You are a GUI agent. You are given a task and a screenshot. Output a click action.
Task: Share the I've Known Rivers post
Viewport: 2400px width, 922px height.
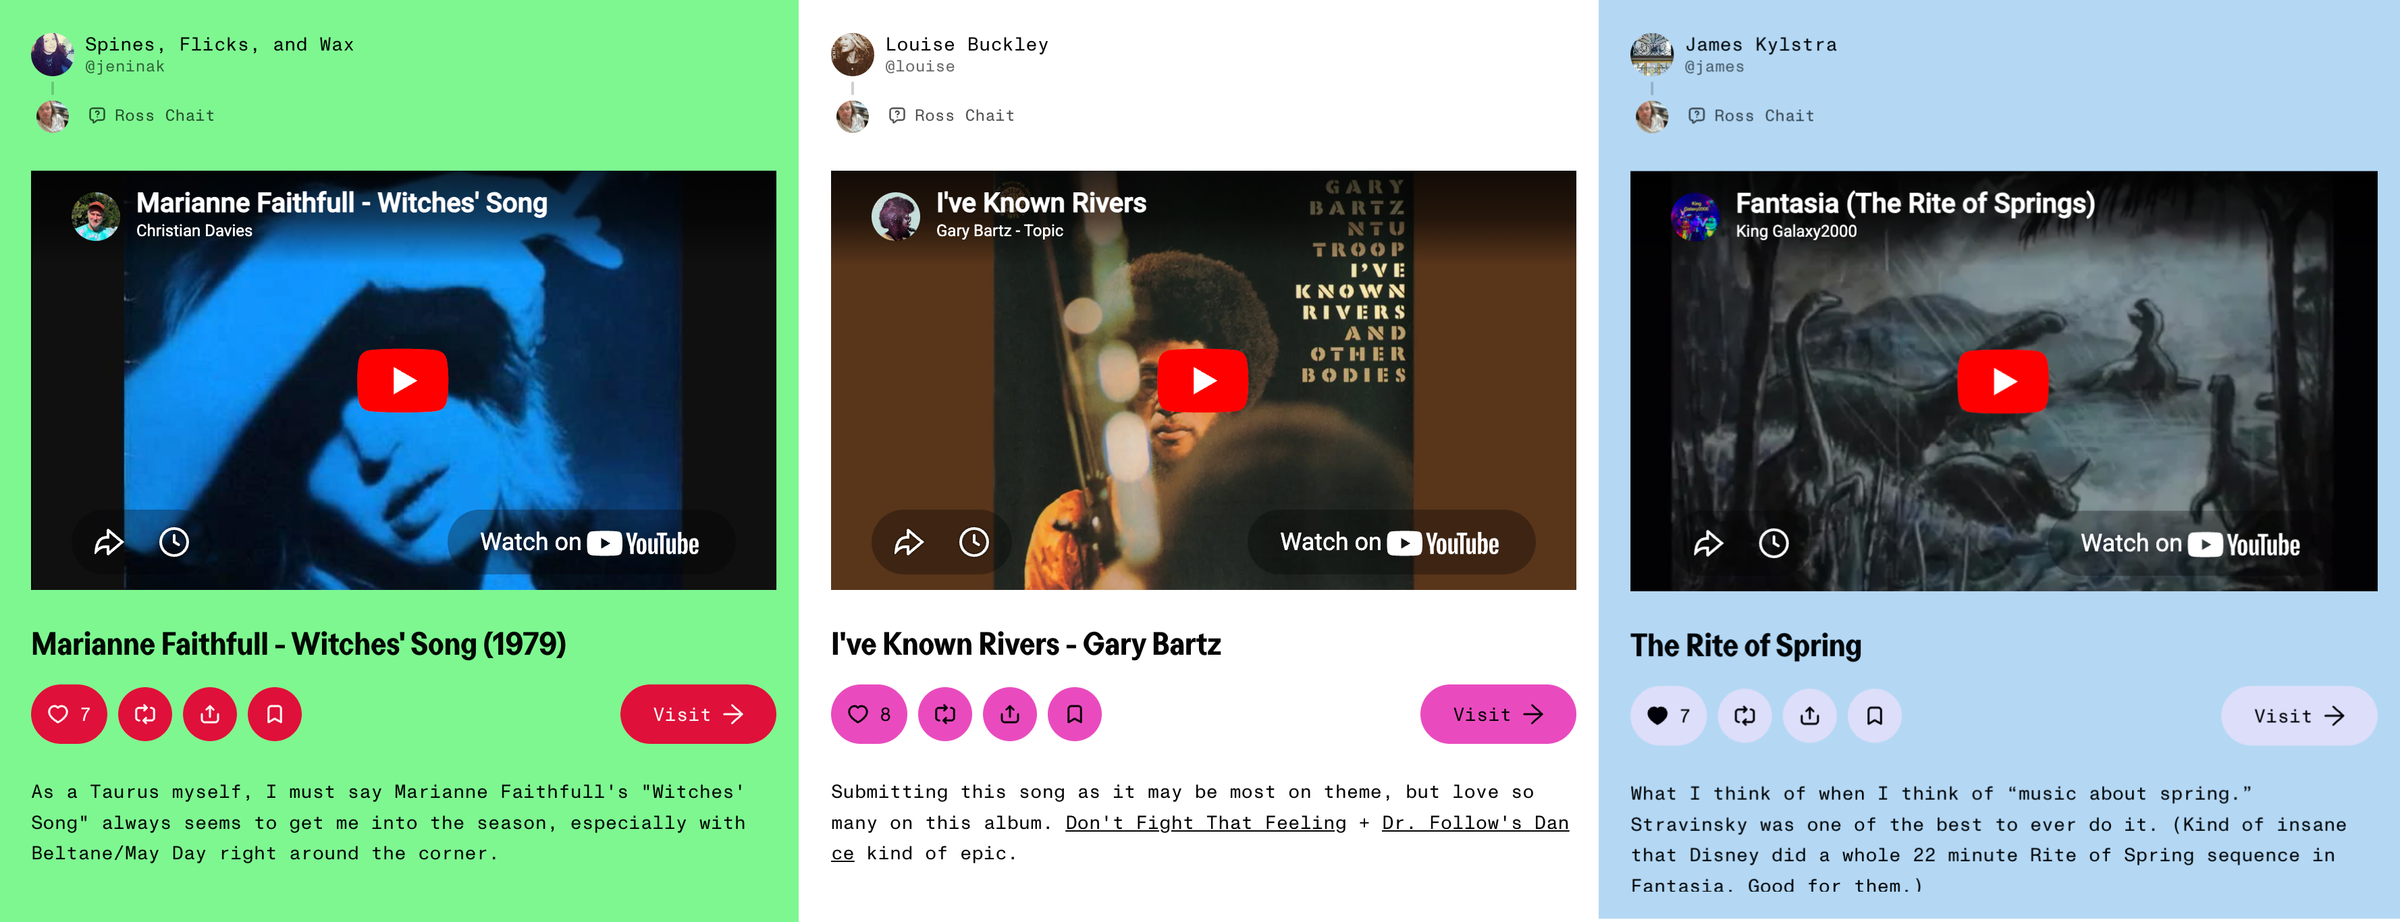click(x=1010, y=714)
